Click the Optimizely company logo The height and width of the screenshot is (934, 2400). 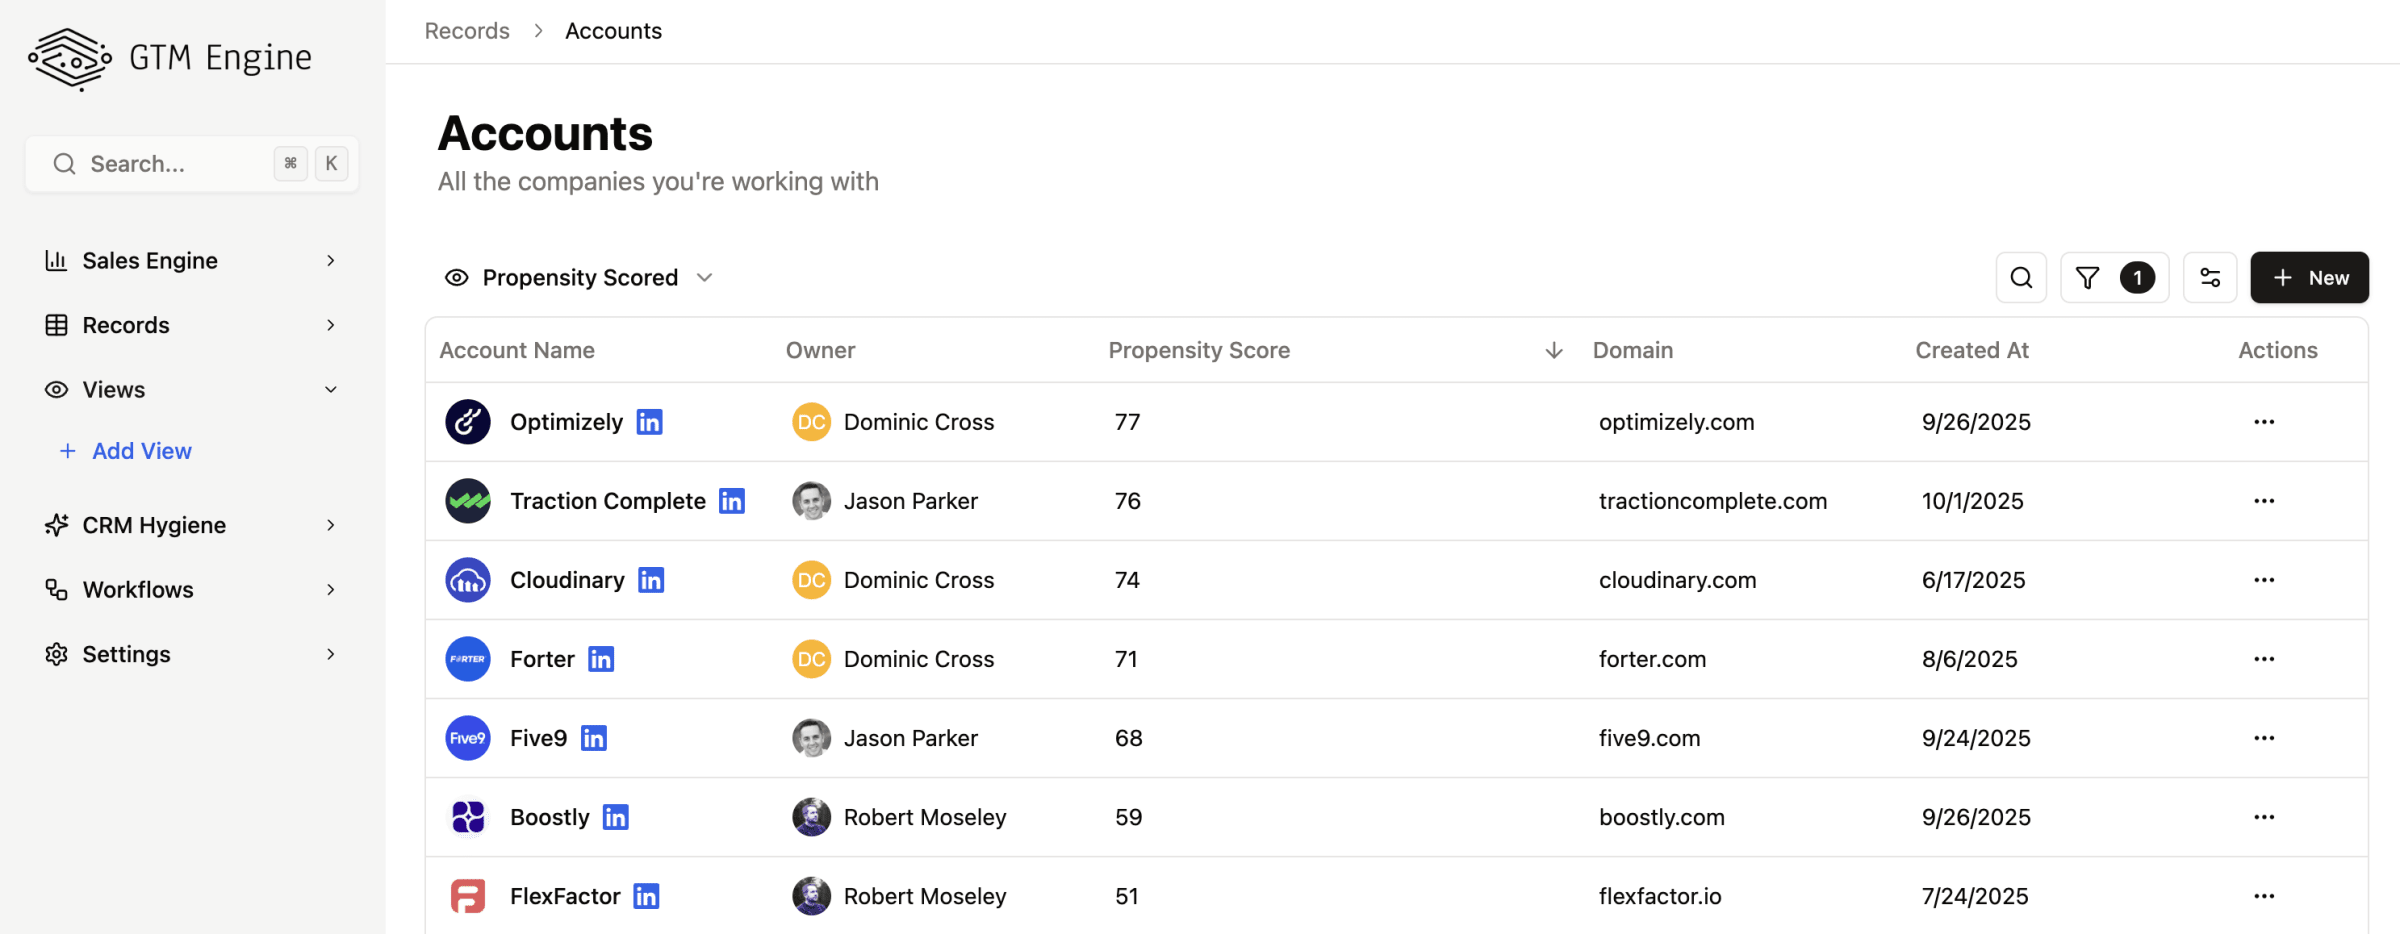pyautogui.click(x=468, y=422)
